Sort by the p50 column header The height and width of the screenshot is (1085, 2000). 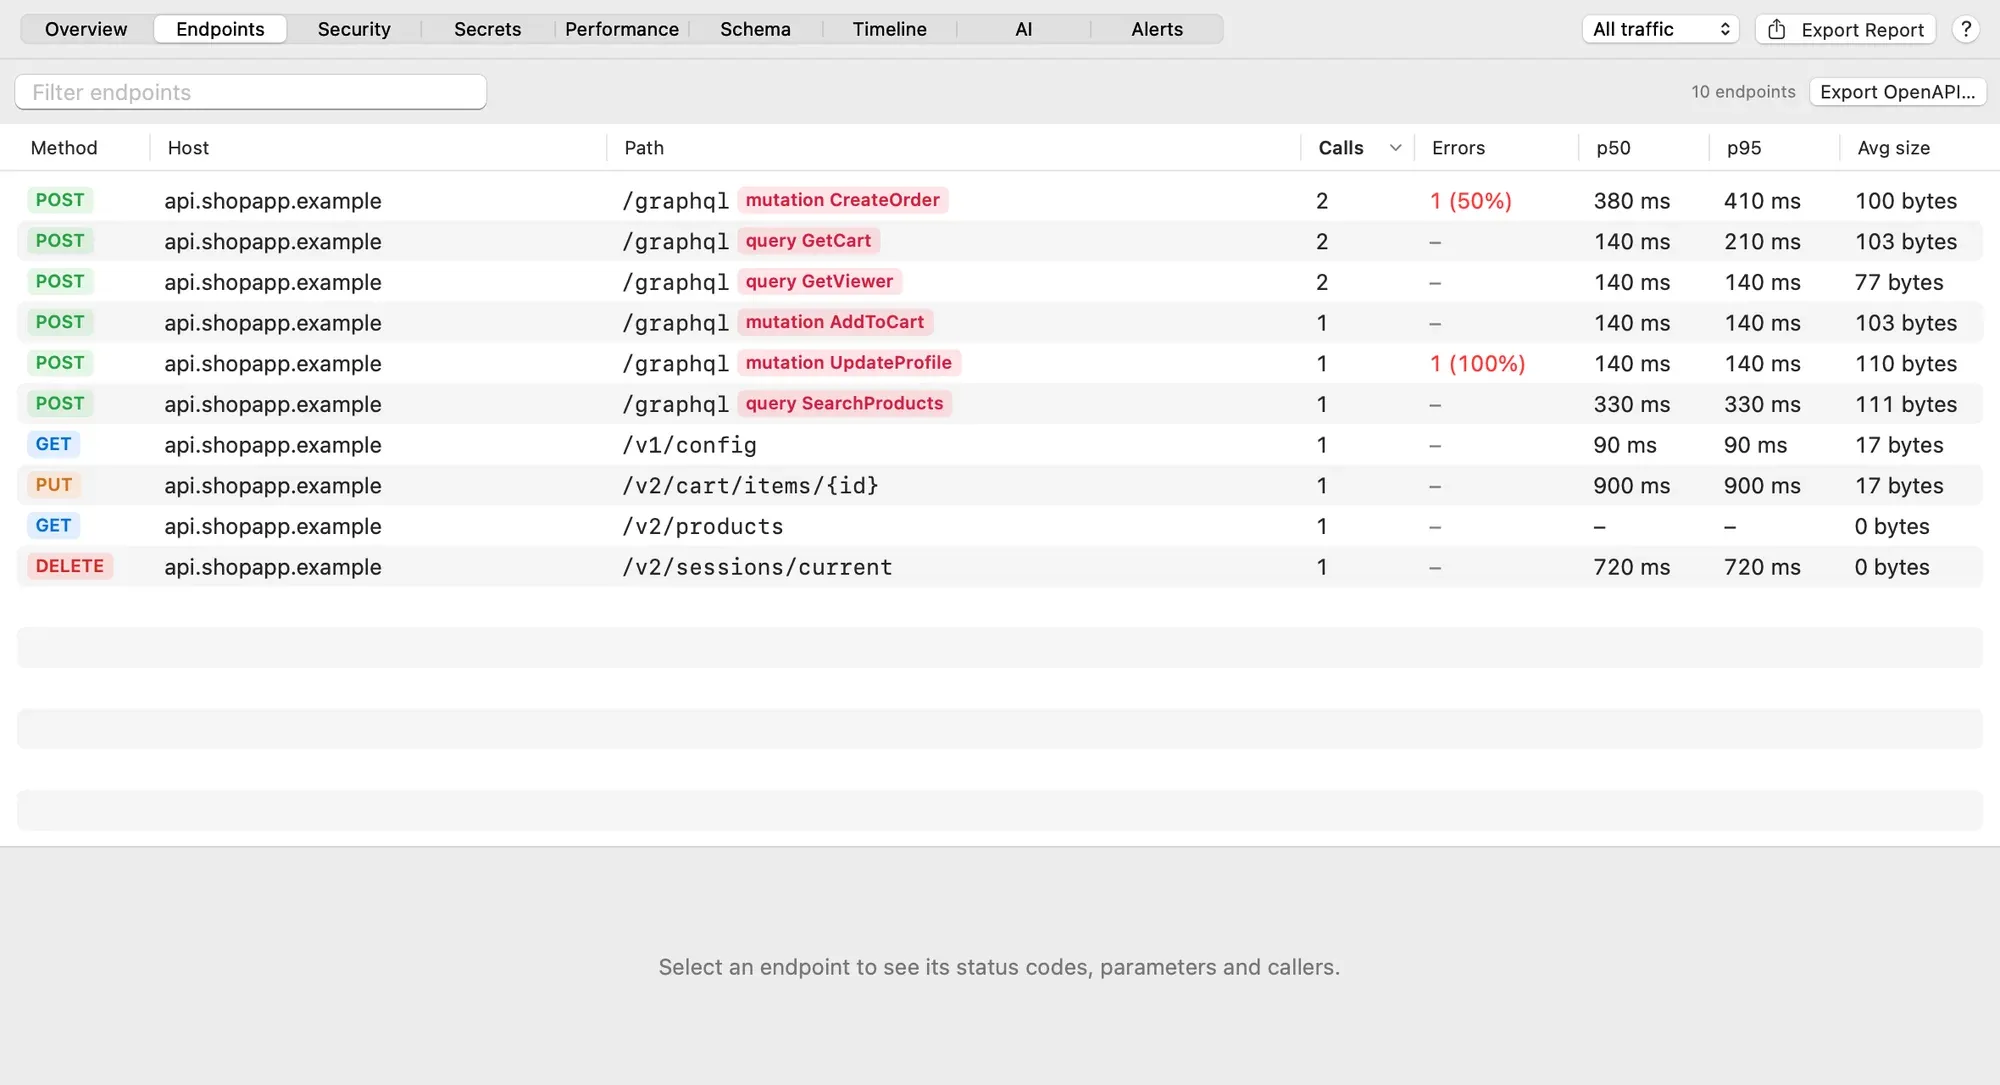click(x=1613, y=148)
